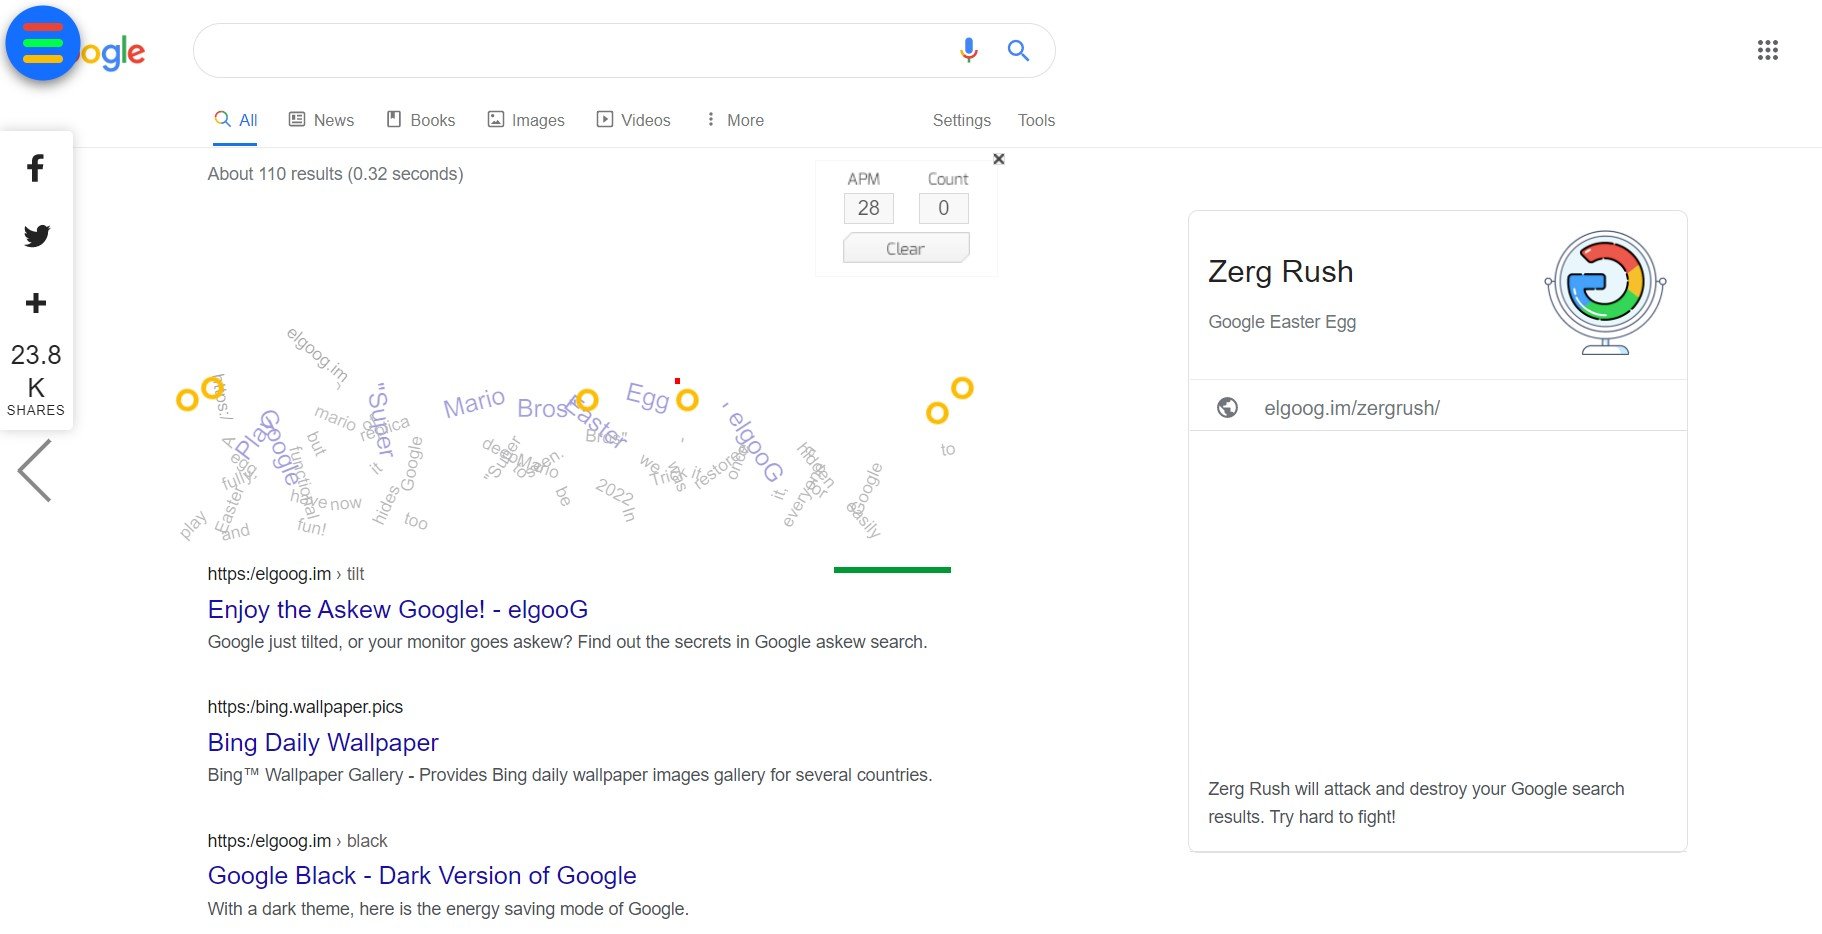Click the left arrow chevron

point(34,470)
